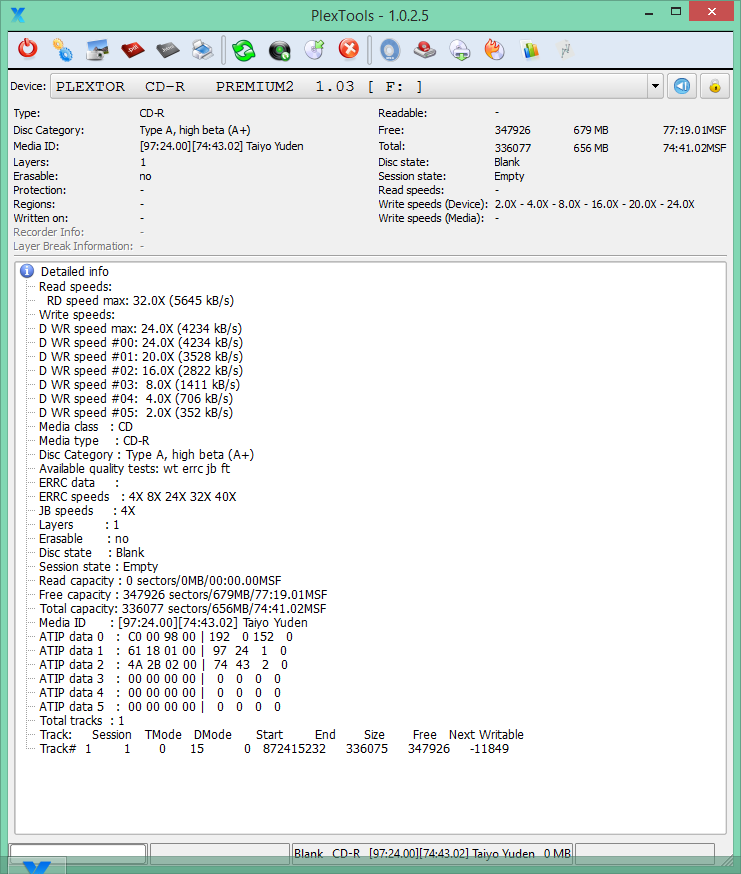Click the Disc Category Type A value at top
741x874 pixels.
coord(195,130)
